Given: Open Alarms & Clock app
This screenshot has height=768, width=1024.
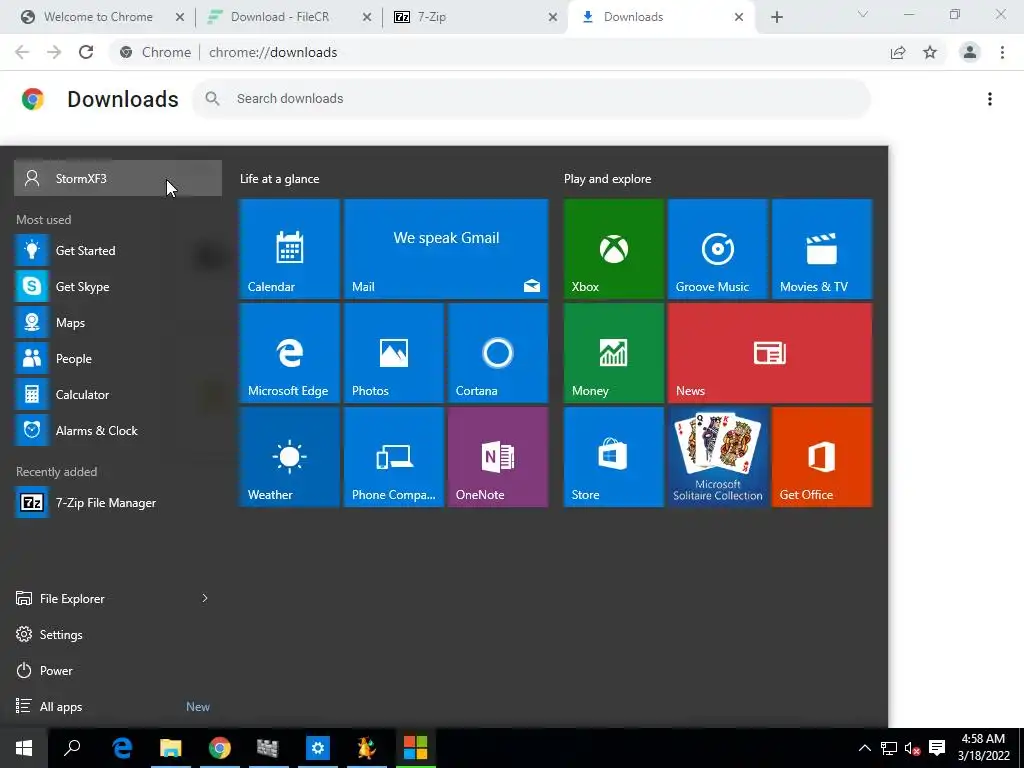Looking at the screenshot, I should click(x=118, y=430).
